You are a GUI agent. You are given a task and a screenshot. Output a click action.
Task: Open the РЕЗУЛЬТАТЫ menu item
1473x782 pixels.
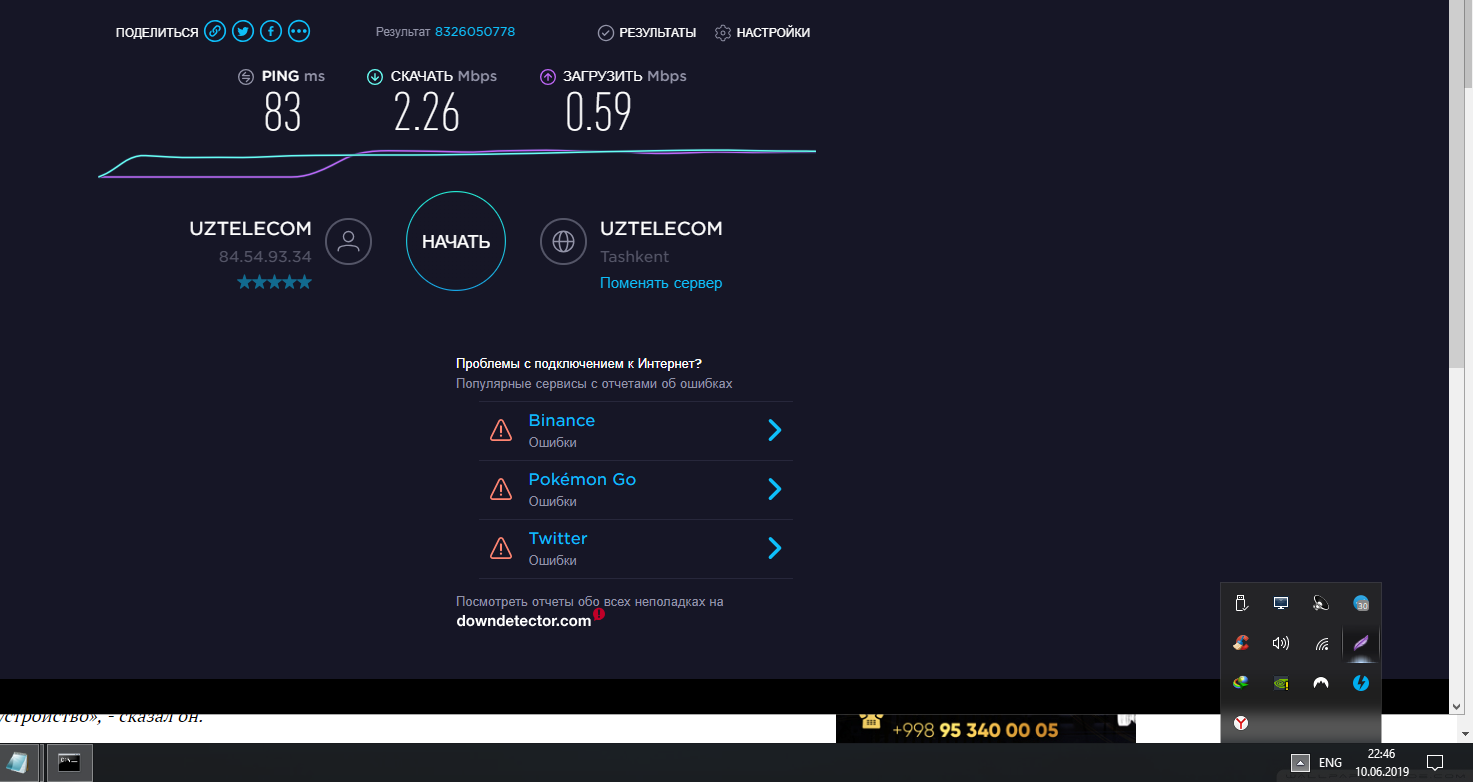click(647, 33)
